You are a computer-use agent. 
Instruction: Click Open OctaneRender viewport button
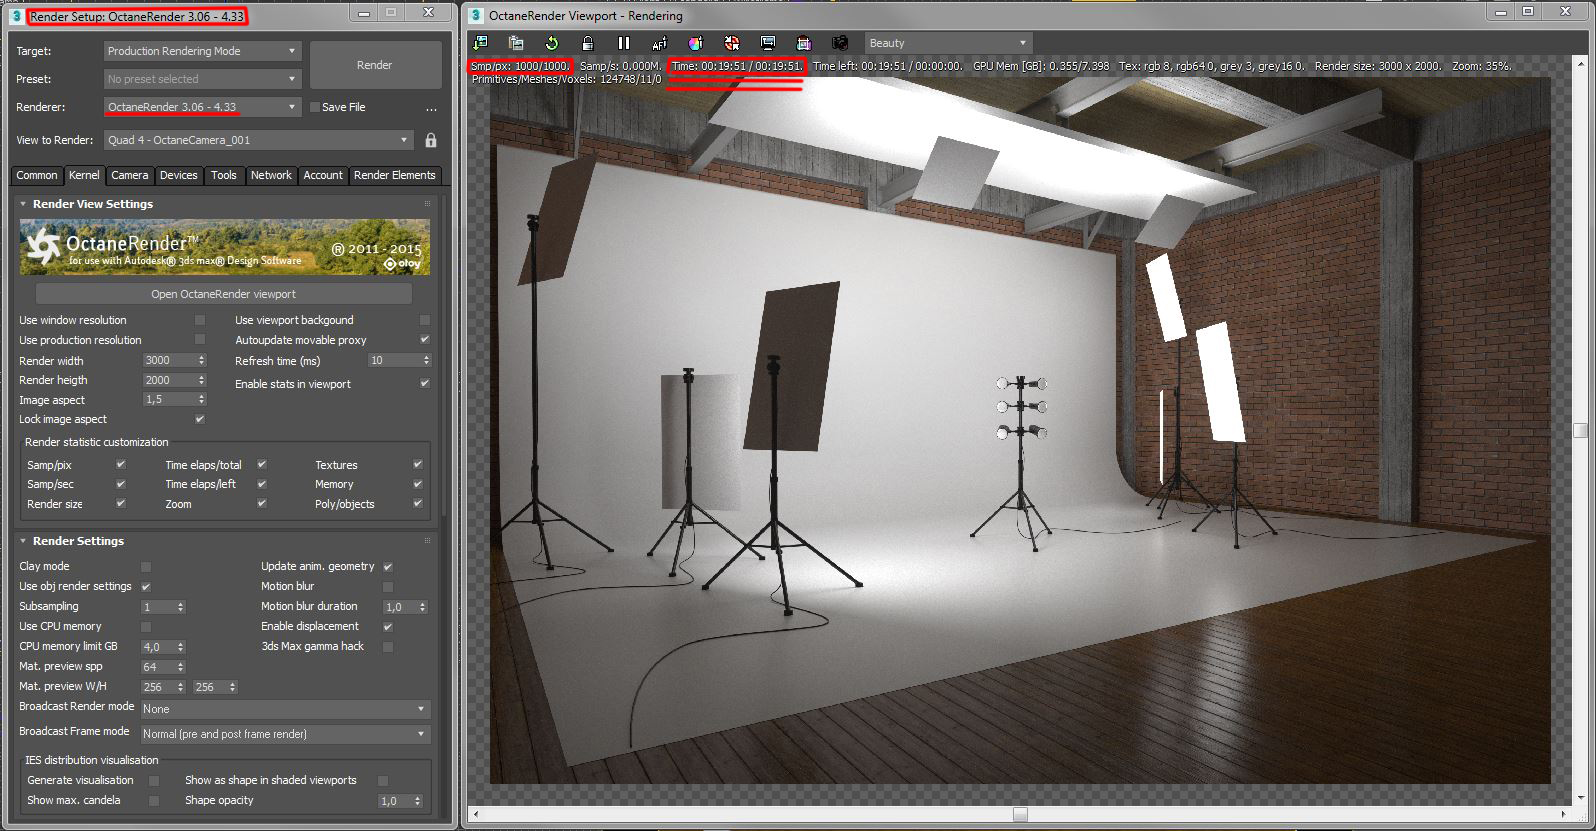[224, 294]
